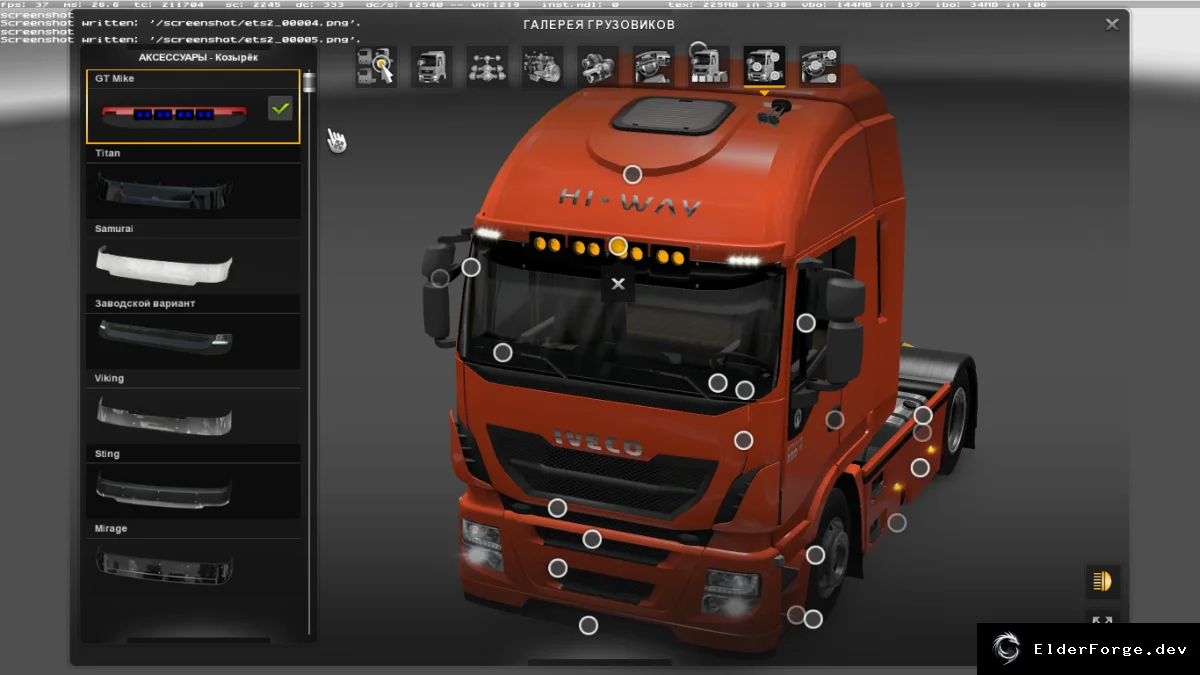The image size is (1200, 675).
Task: Select the slot on the passenger door window
Action: point(805,323)
